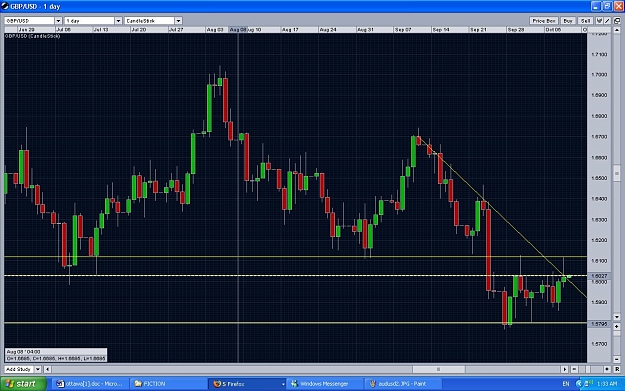Switch to Windows Messenger taskbar item
The image size is (625, 391).
[324, 383]
